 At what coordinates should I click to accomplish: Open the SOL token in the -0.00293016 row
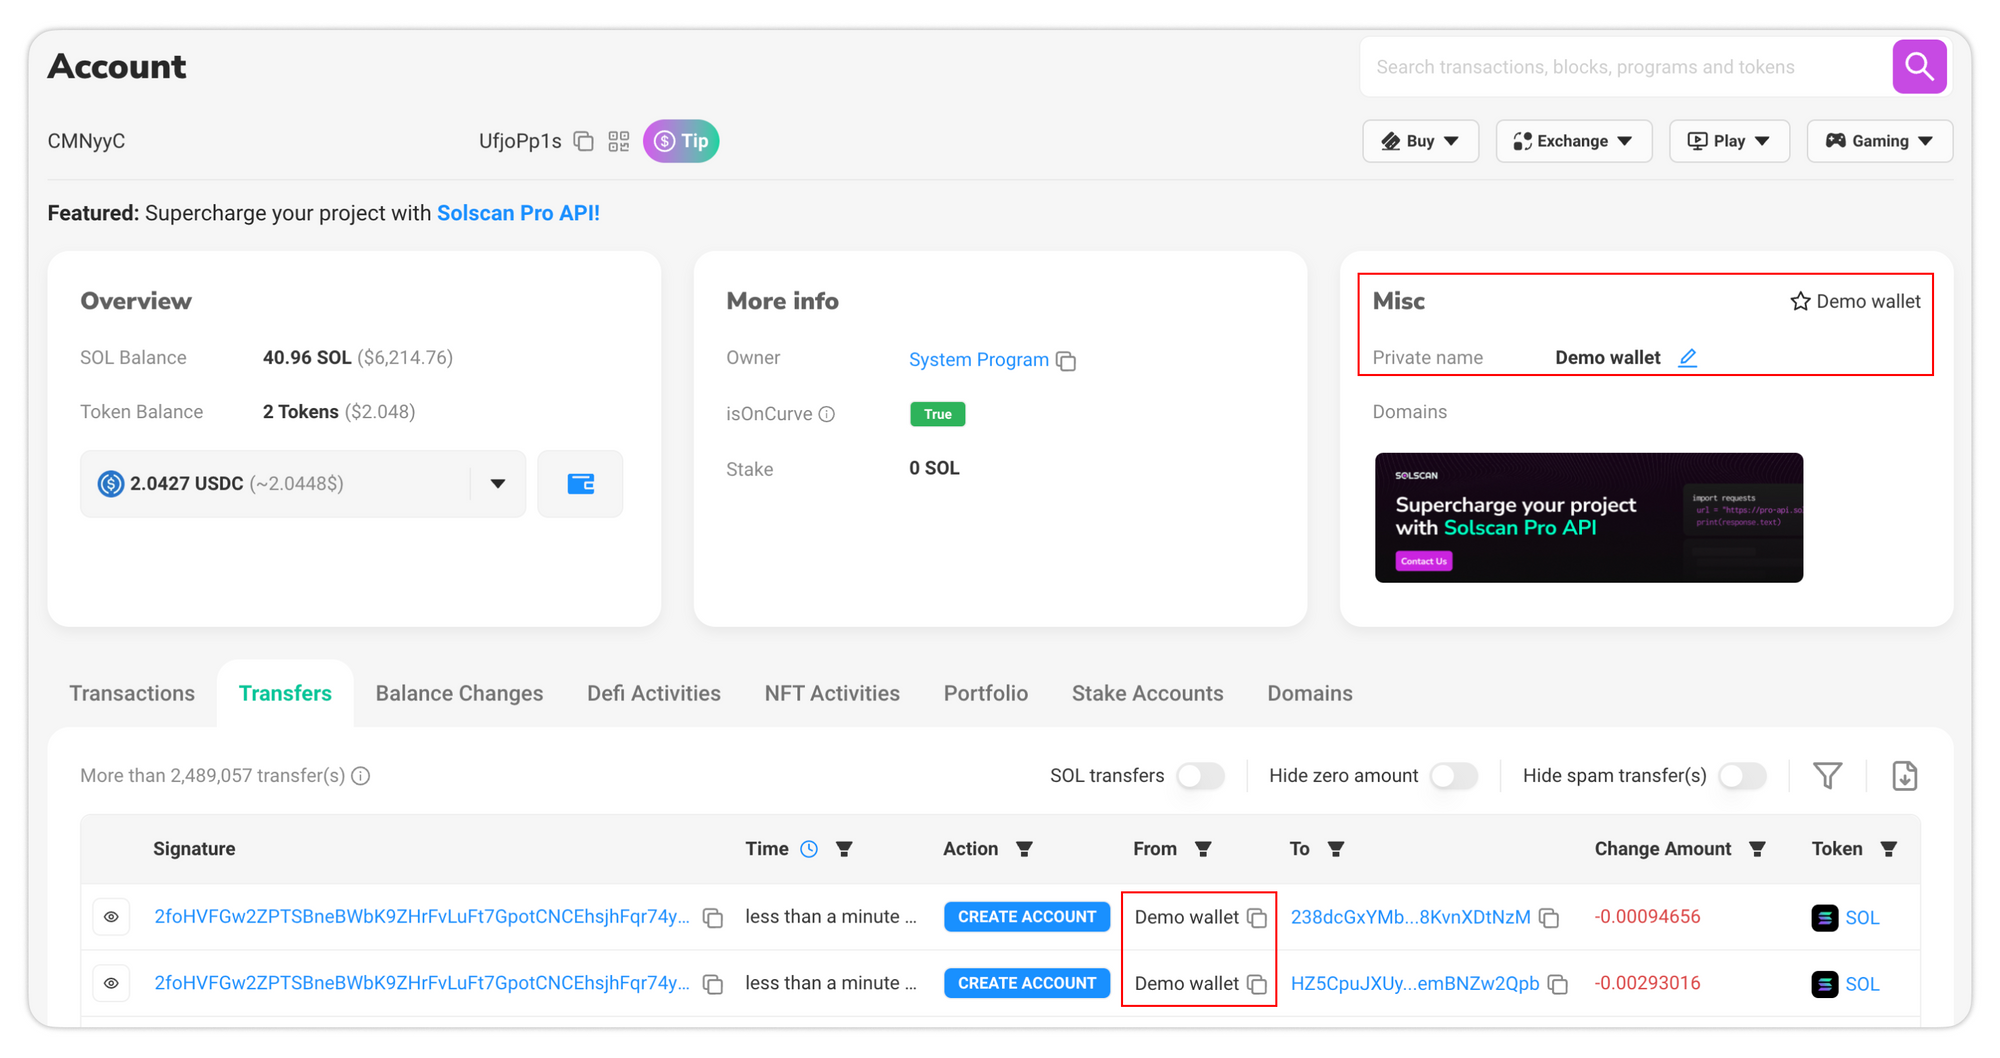pos(1861,984)
